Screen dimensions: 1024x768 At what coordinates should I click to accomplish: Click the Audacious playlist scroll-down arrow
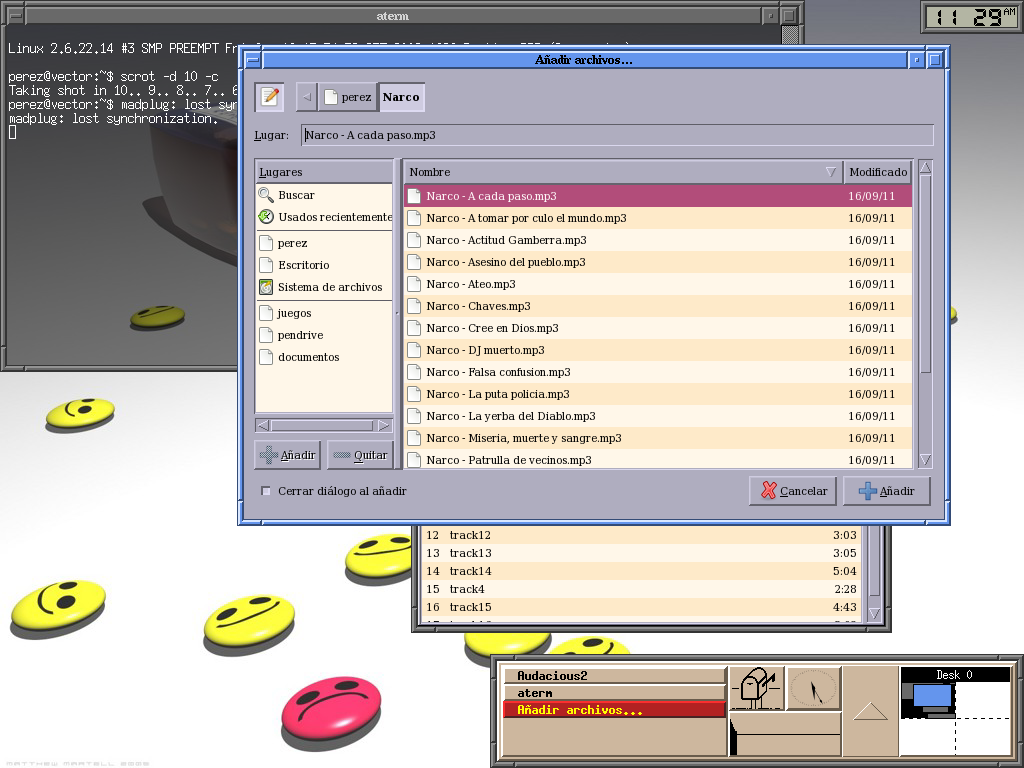point(874,614)
